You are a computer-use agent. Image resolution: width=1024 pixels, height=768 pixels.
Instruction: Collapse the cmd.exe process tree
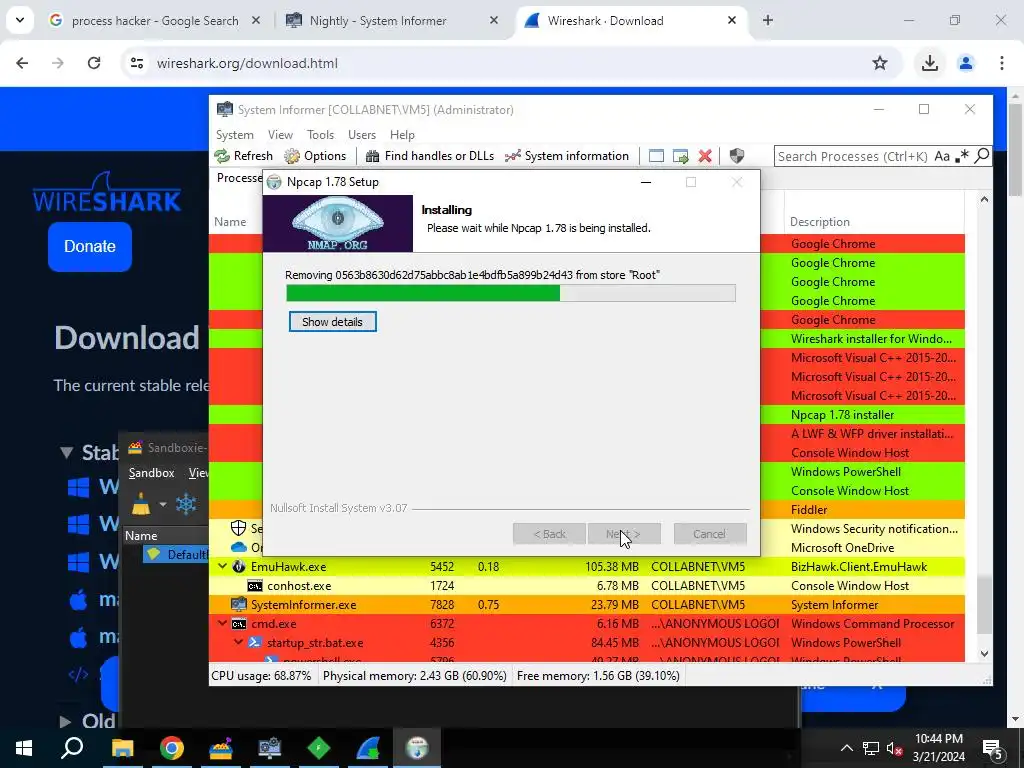223,623
